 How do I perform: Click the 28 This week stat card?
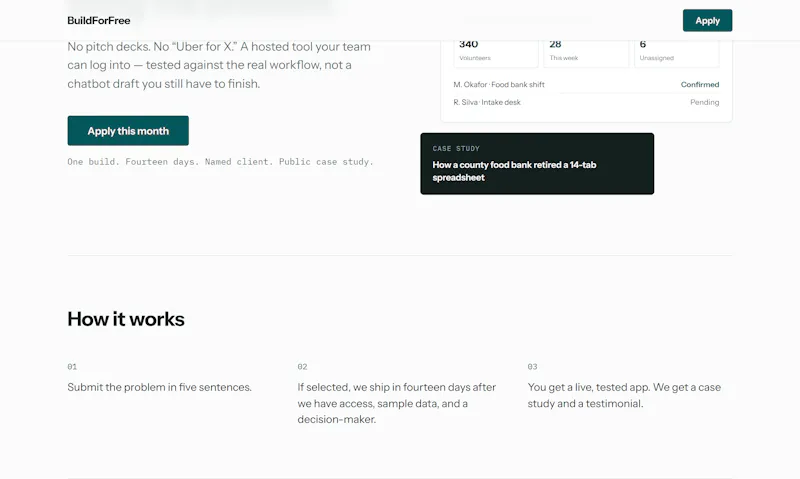click(x=586, y=54)
